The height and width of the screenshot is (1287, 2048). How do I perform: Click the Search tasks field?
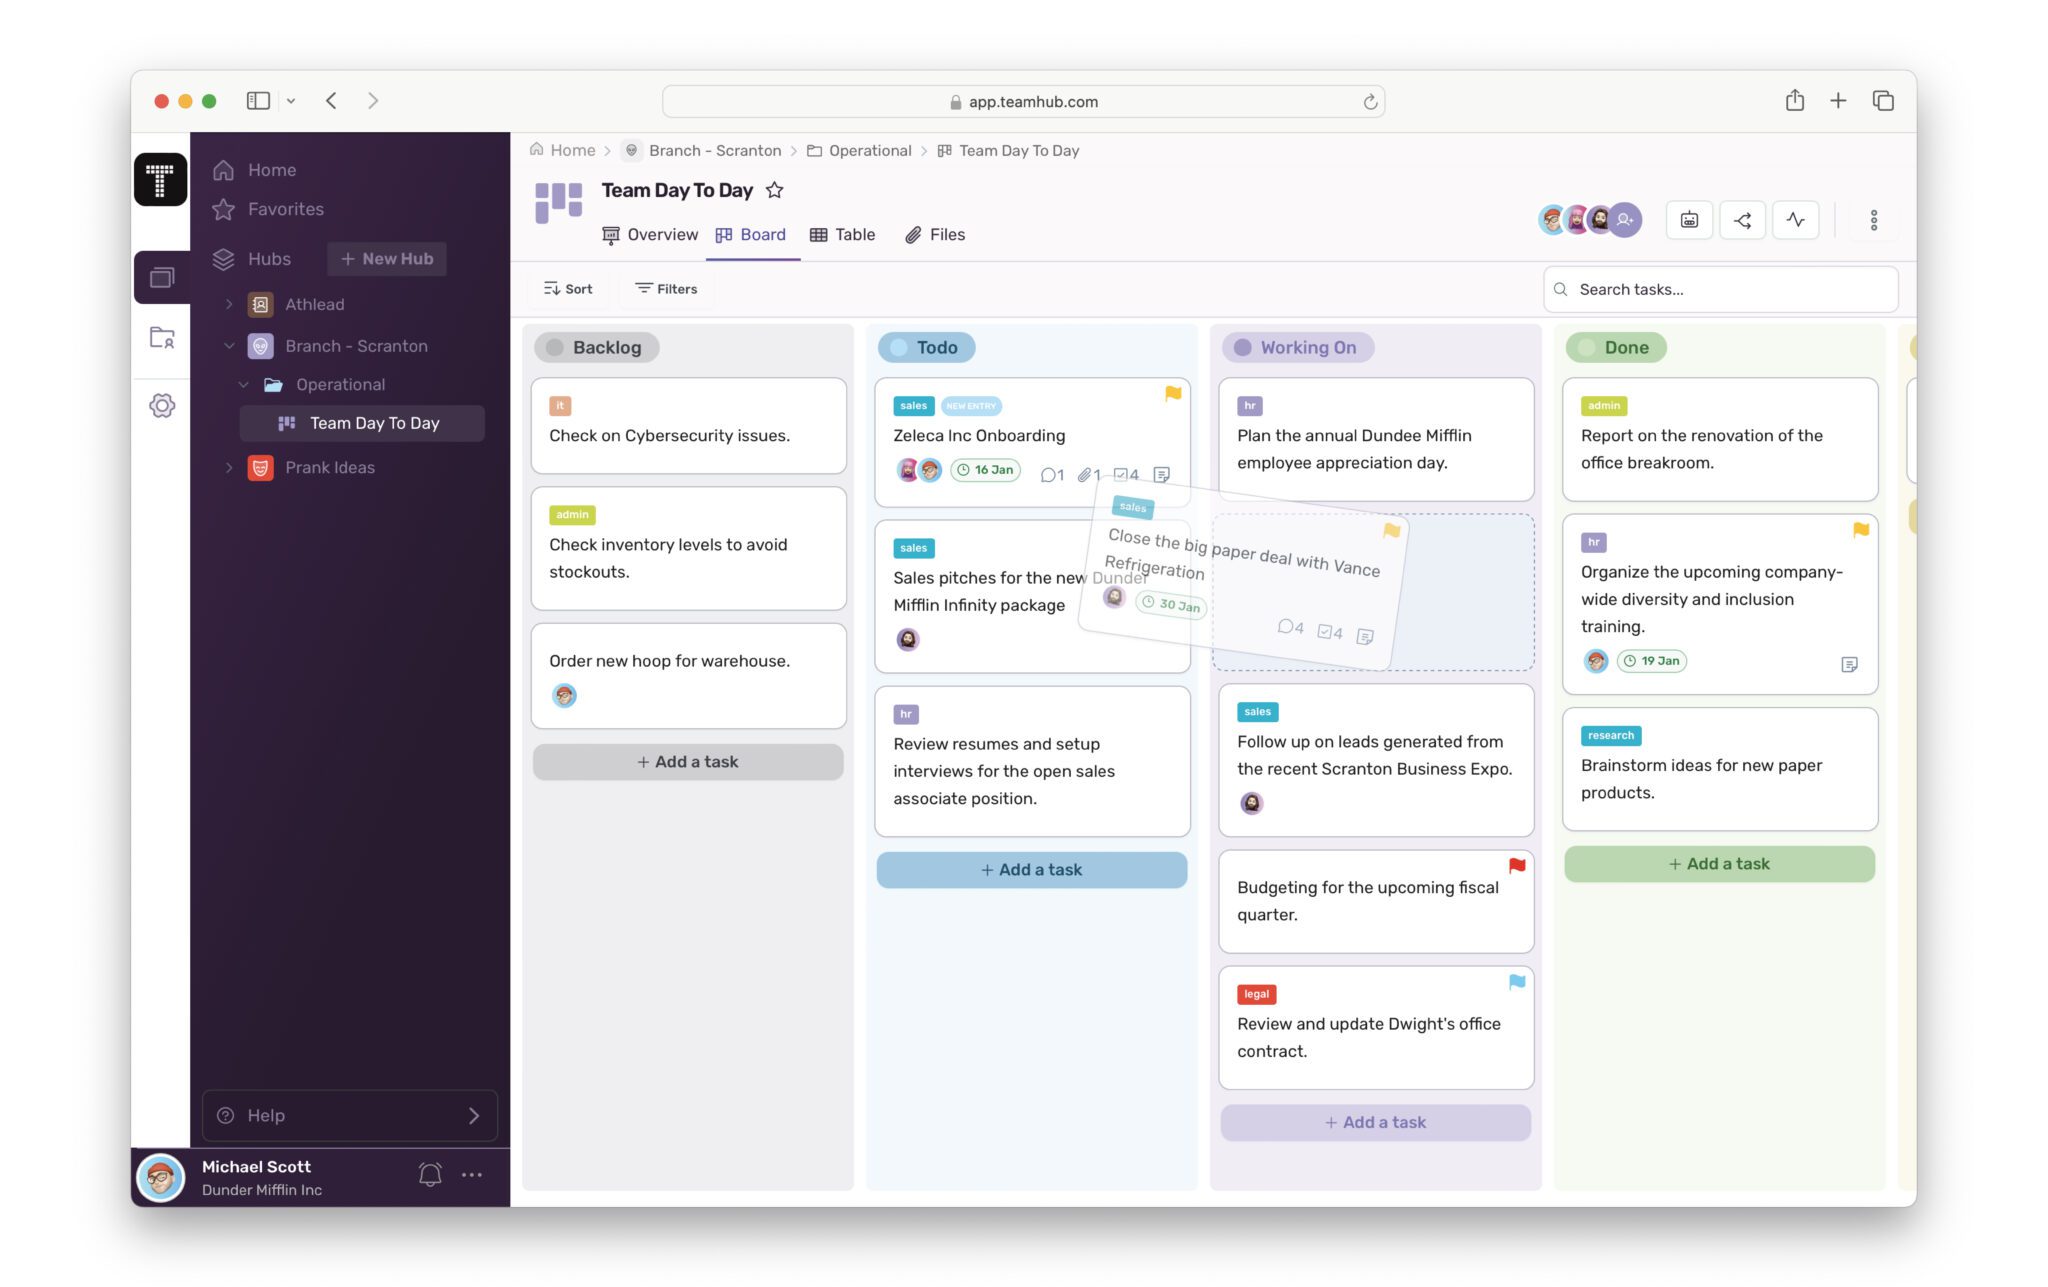[1720, 289]
